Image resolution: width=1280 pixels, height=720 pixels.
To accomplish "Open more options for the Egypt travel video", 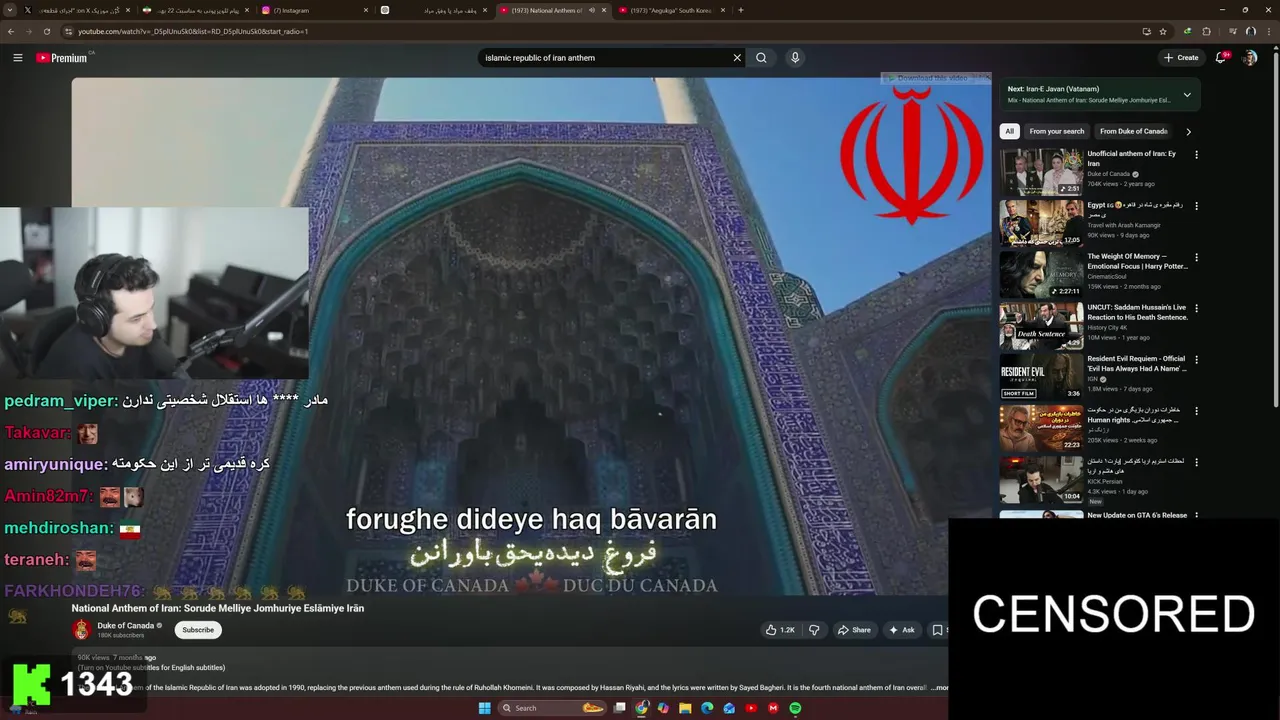I will [1196, 206].
